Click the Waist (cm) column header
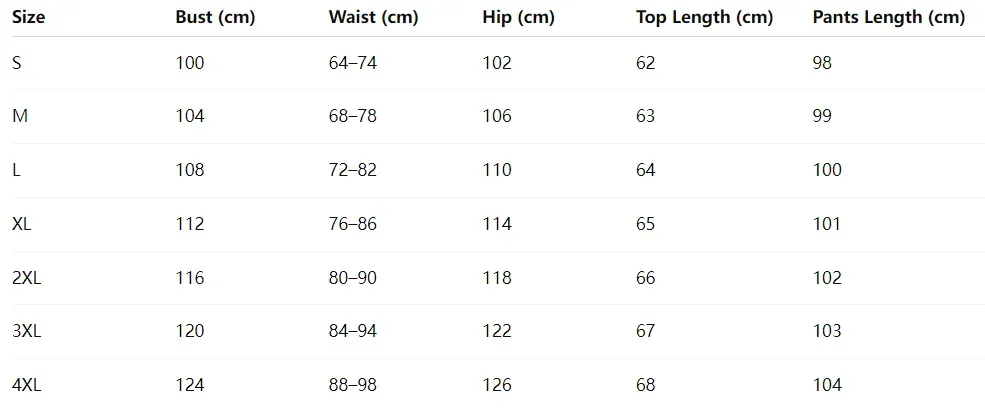 click(373, 17)
